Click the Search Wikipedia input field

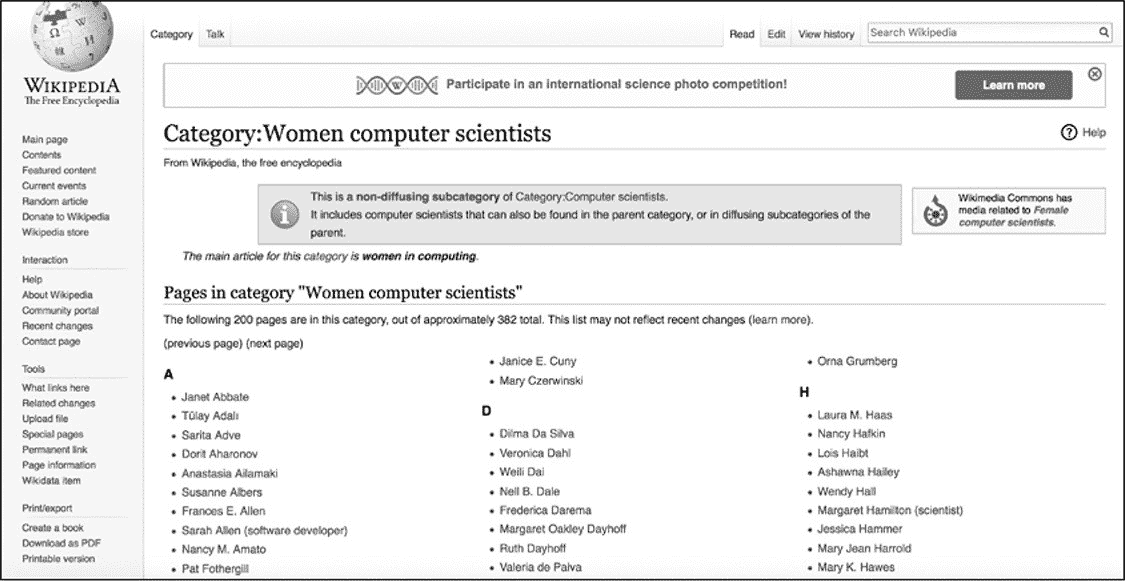click(x=980, y=33)
